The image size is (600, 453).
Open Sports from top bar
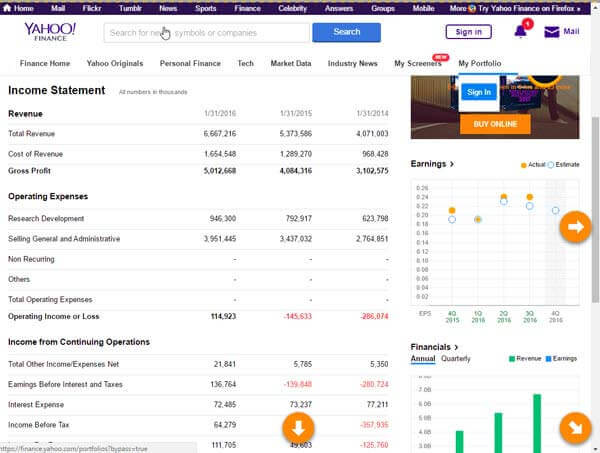click(x=205, y=8)
